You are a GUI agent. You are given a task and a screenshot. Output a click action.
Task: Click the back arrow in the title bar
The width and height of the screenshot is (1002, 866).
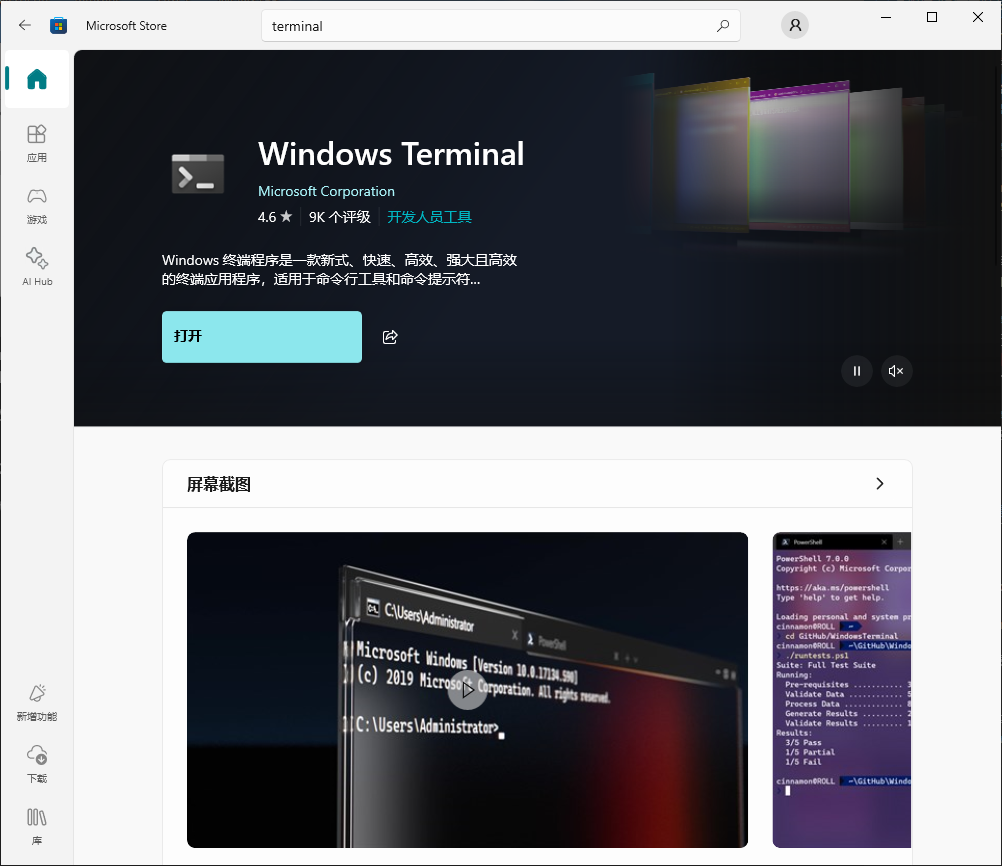25,26
